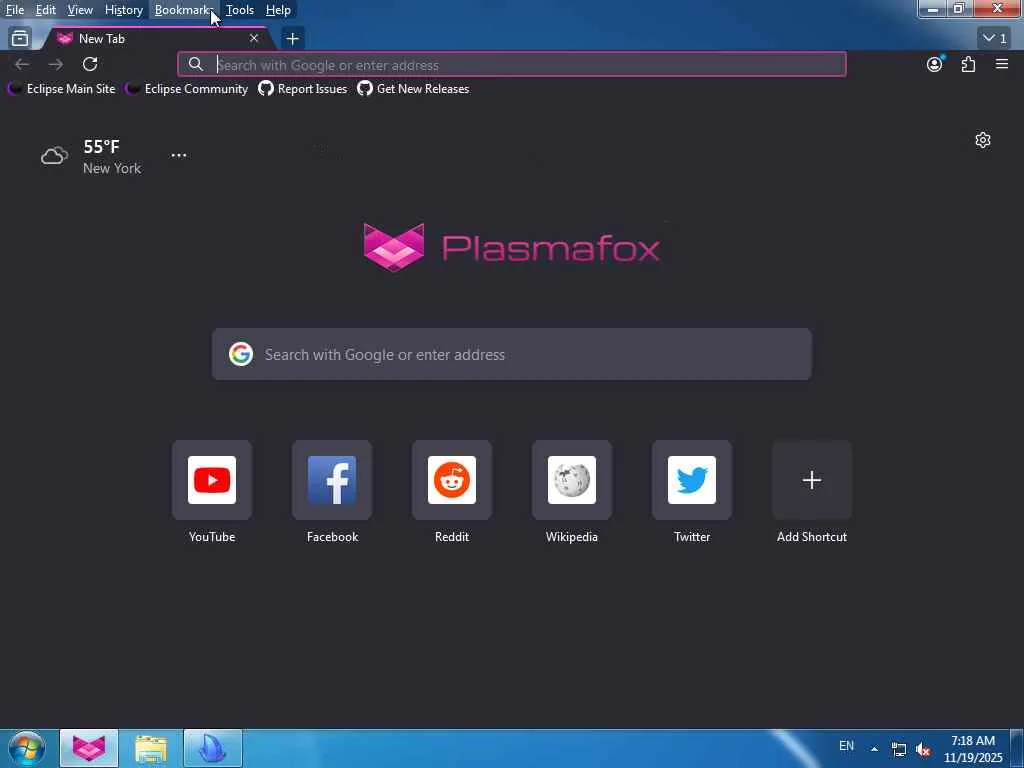Open Report Issues bookmark
Image resolution: width=1024 pixels, height=768 pixels.
coord(303,89)
